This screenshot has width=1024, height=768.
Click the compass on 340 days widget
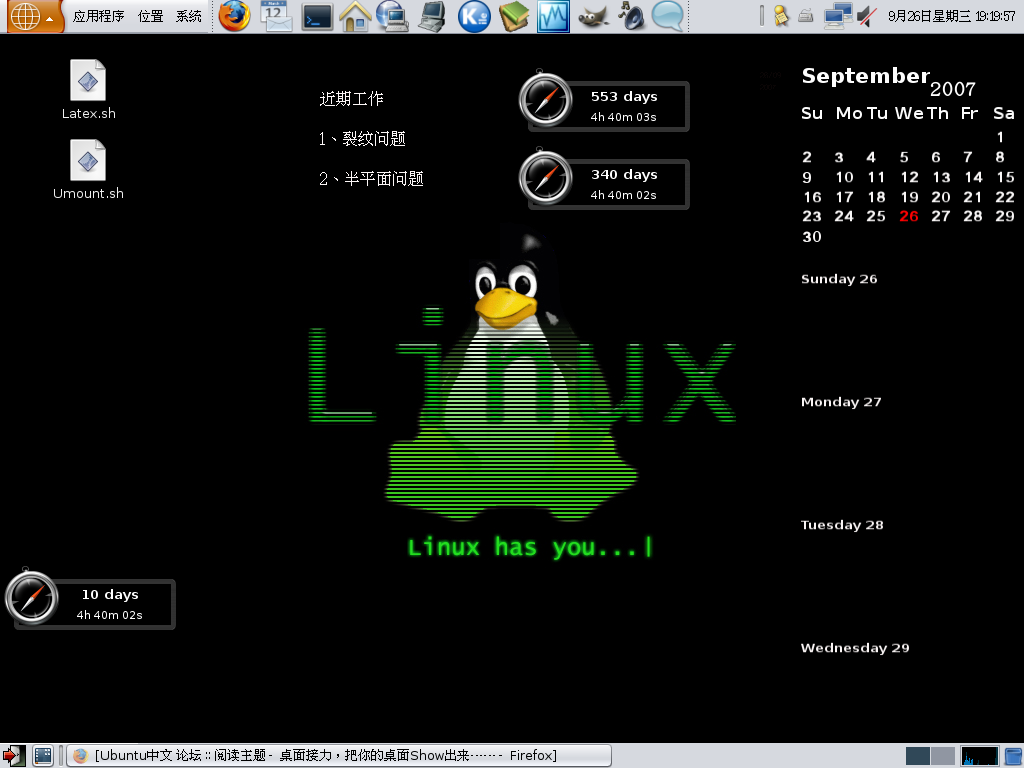(x=545, y=178)
